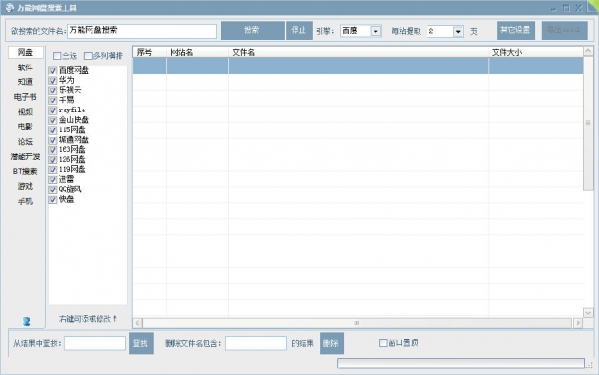Sort by the 文件大小 column header
599x375 pixels.
coord(536,52)
